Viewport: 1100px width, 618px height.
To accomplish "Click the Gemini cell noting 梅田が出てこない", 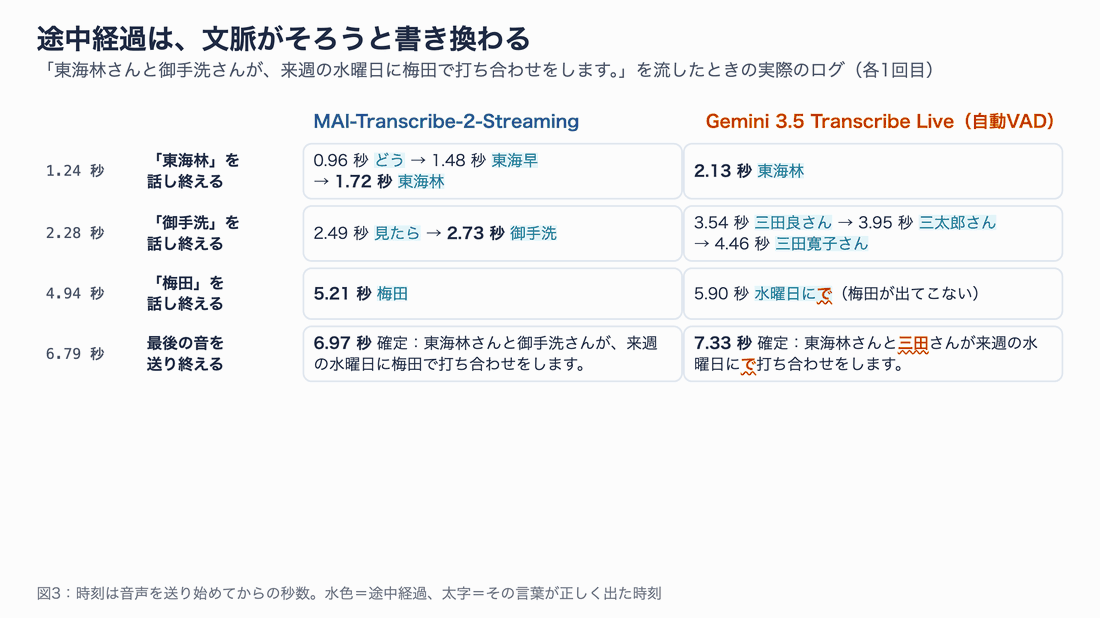I will 873,293.
